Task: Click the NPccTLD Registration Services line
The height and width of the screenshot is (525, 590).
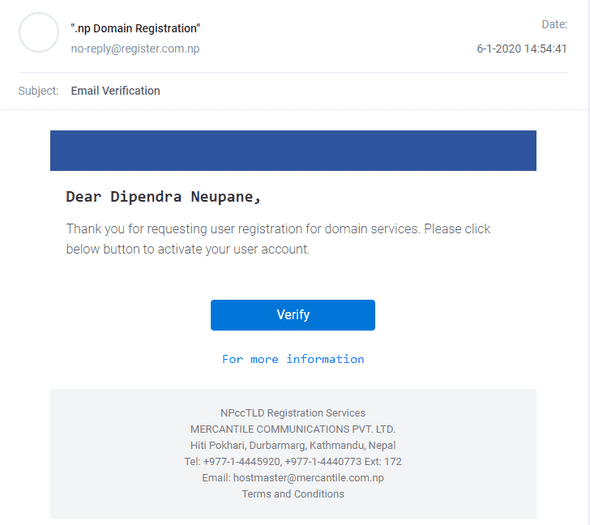Action: (293, 413)
